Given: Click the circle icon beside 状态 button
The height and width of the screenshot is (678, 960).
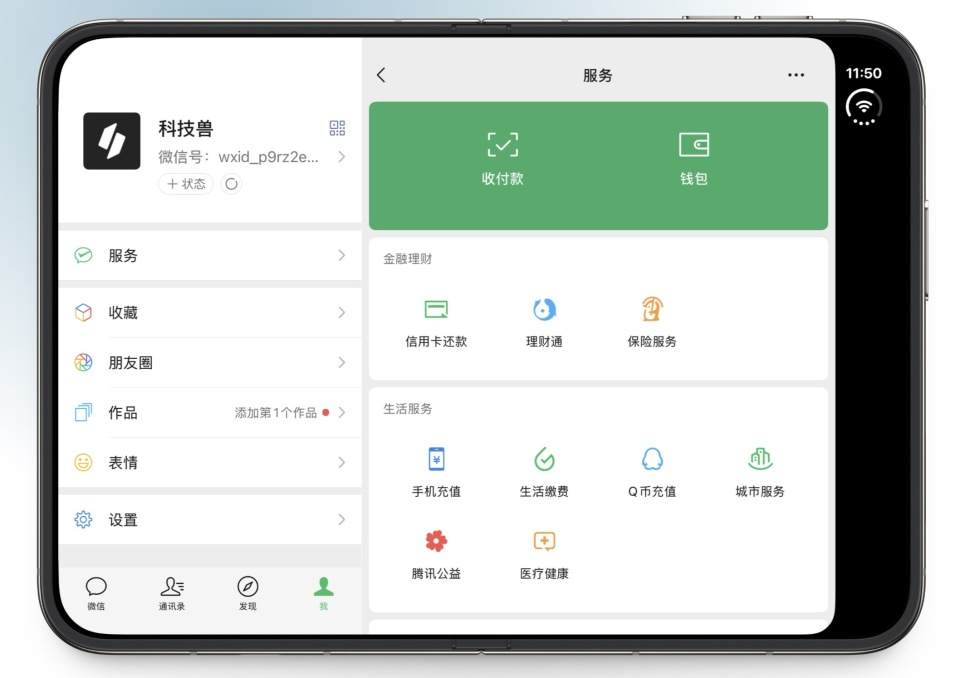Looking at the screenshot, I should coord(231,184).
